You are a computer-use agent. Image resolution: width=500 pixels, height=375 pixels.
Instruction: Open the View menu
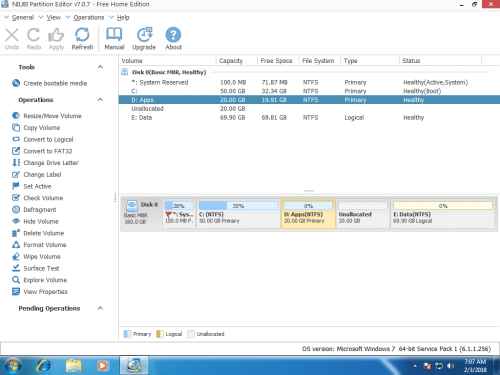point(54,17)
